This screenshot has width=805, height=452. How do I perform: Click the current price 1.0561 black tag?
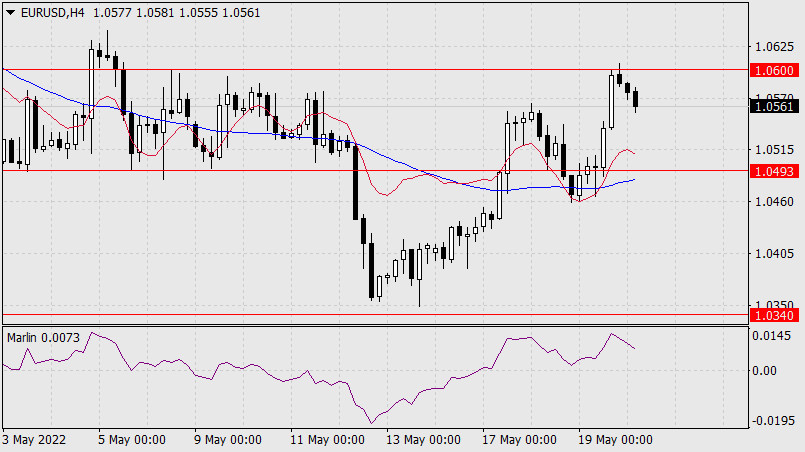point(774,106)
